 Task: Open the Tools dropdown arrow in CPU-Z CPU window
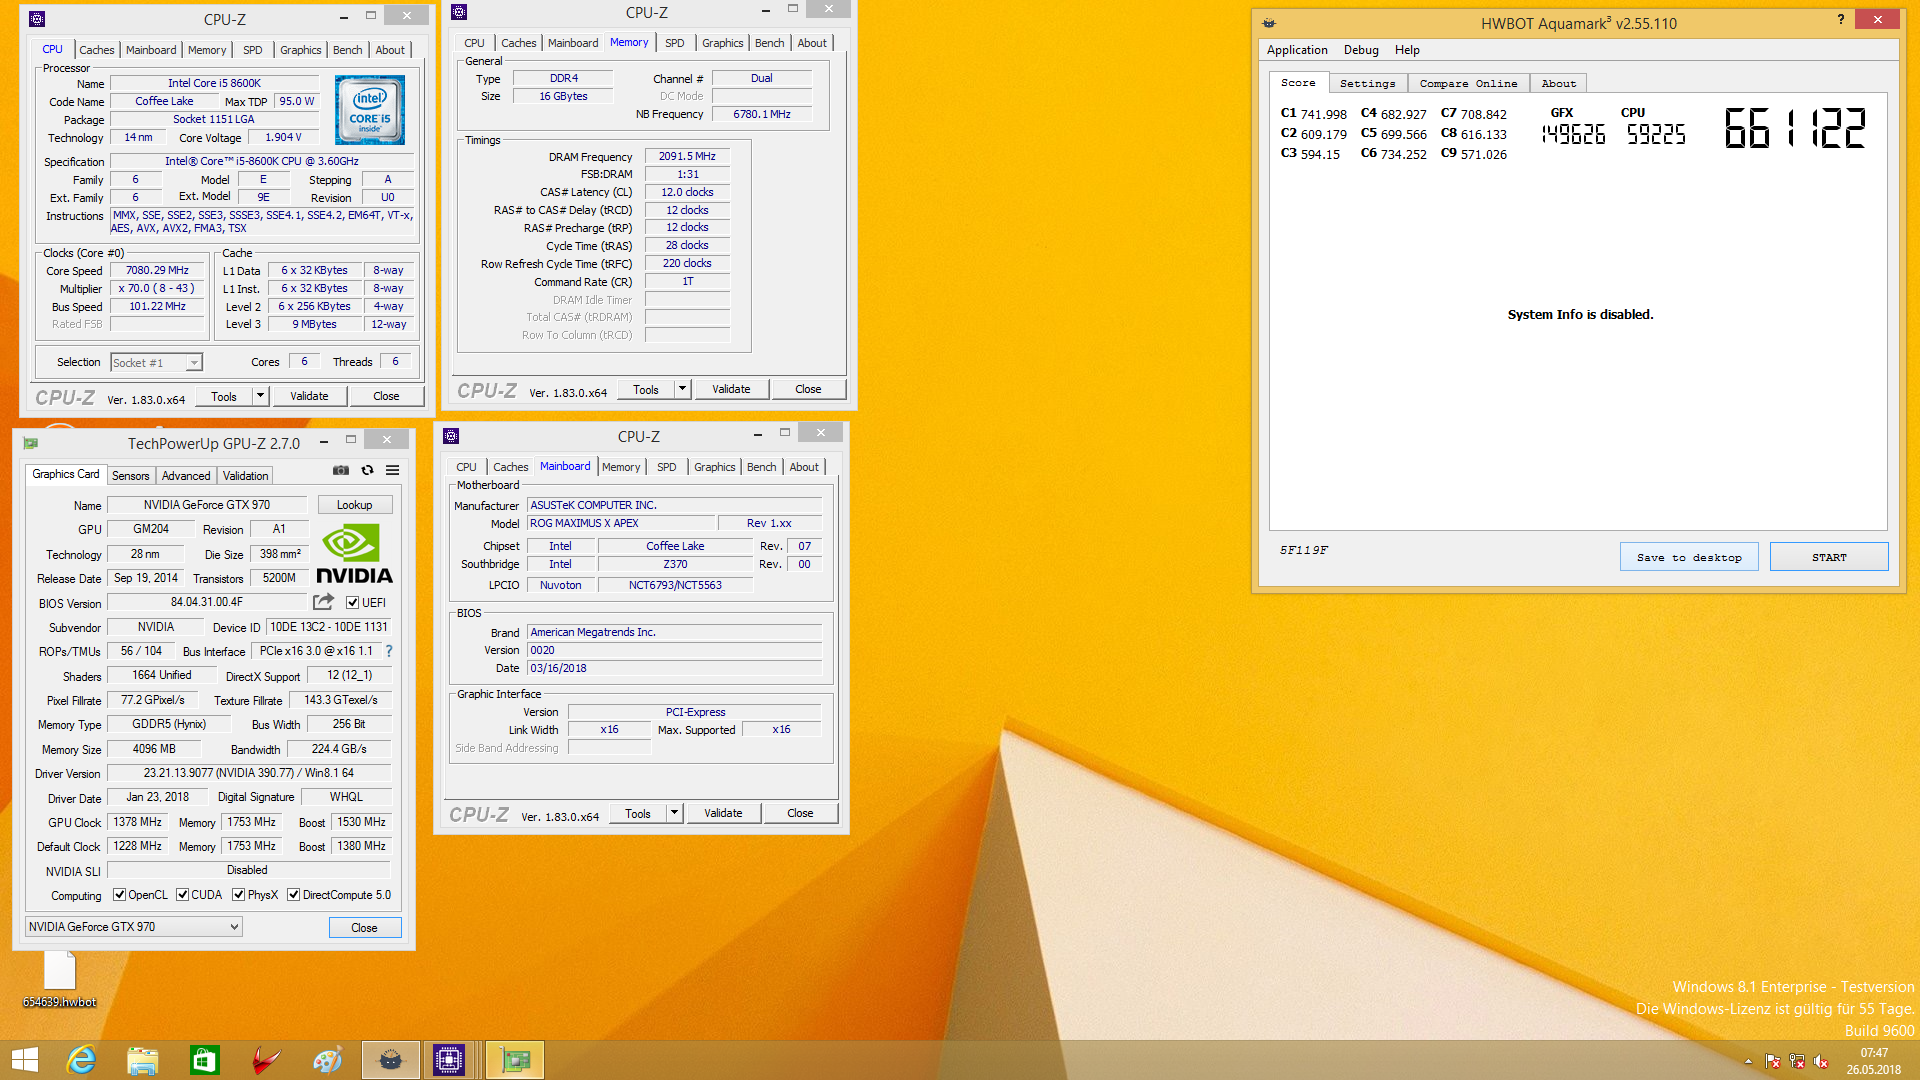[260, 396]
